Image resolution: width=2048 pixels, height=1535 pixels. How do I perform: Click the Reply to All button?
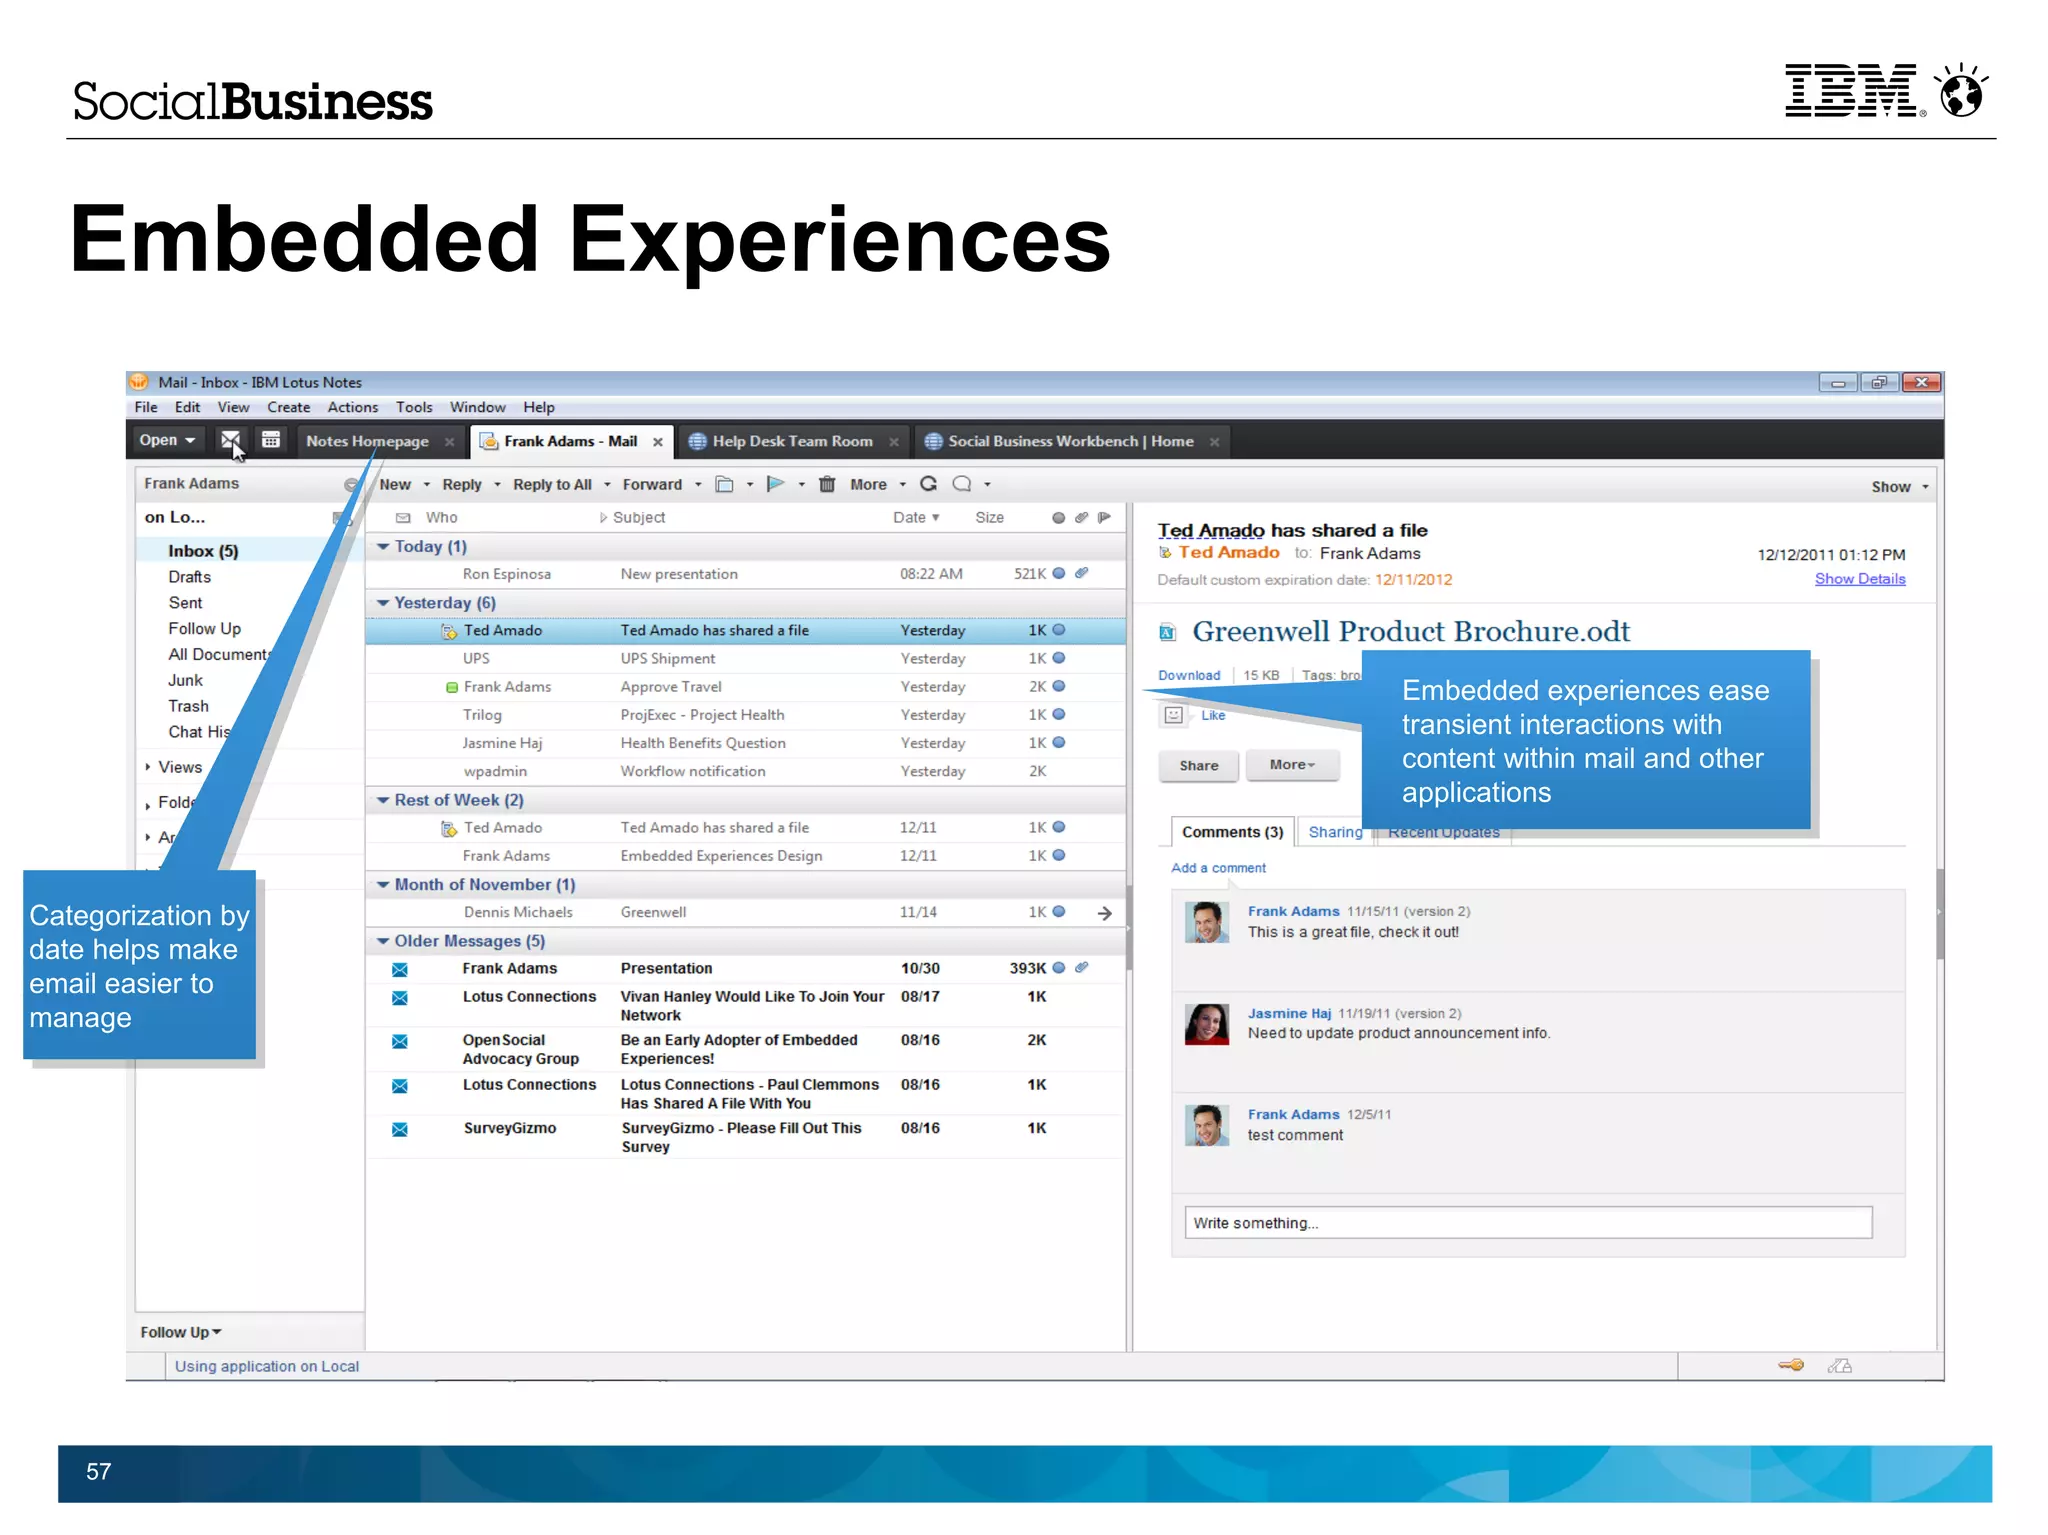point(552,485)
